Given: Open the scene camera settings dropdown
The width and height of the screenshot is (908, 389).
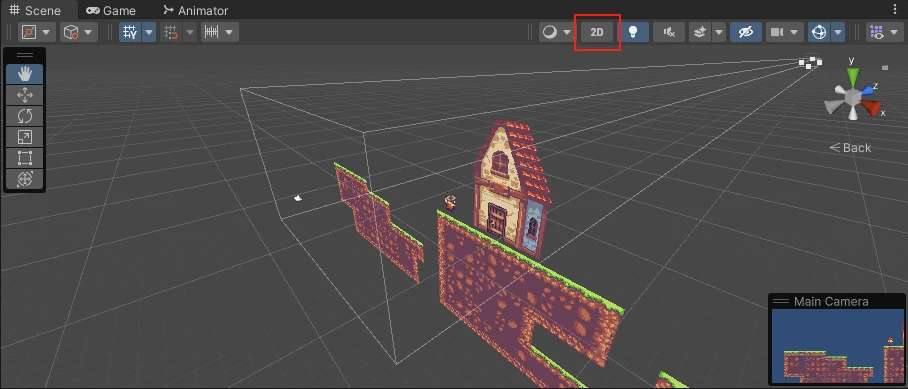Looking at the screenshot, I should tap(785, 32).
